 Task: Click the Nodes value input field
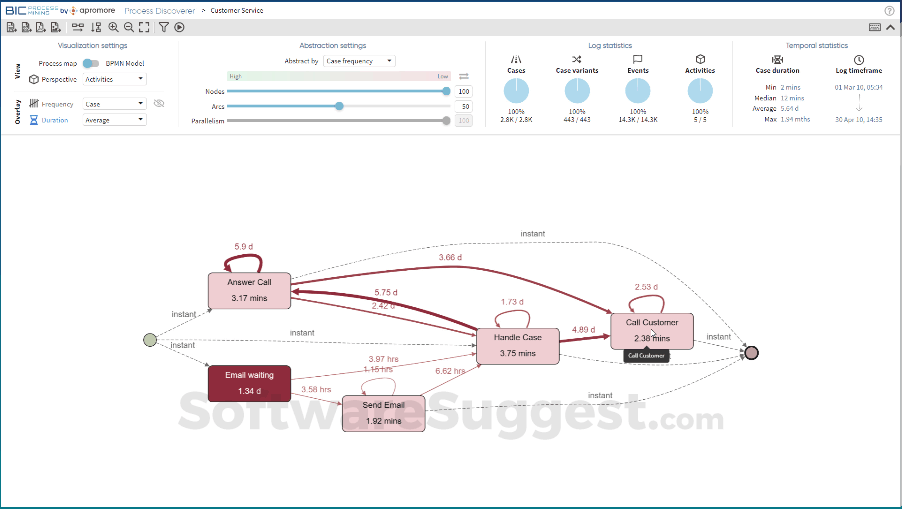click(x=463, y=91)
